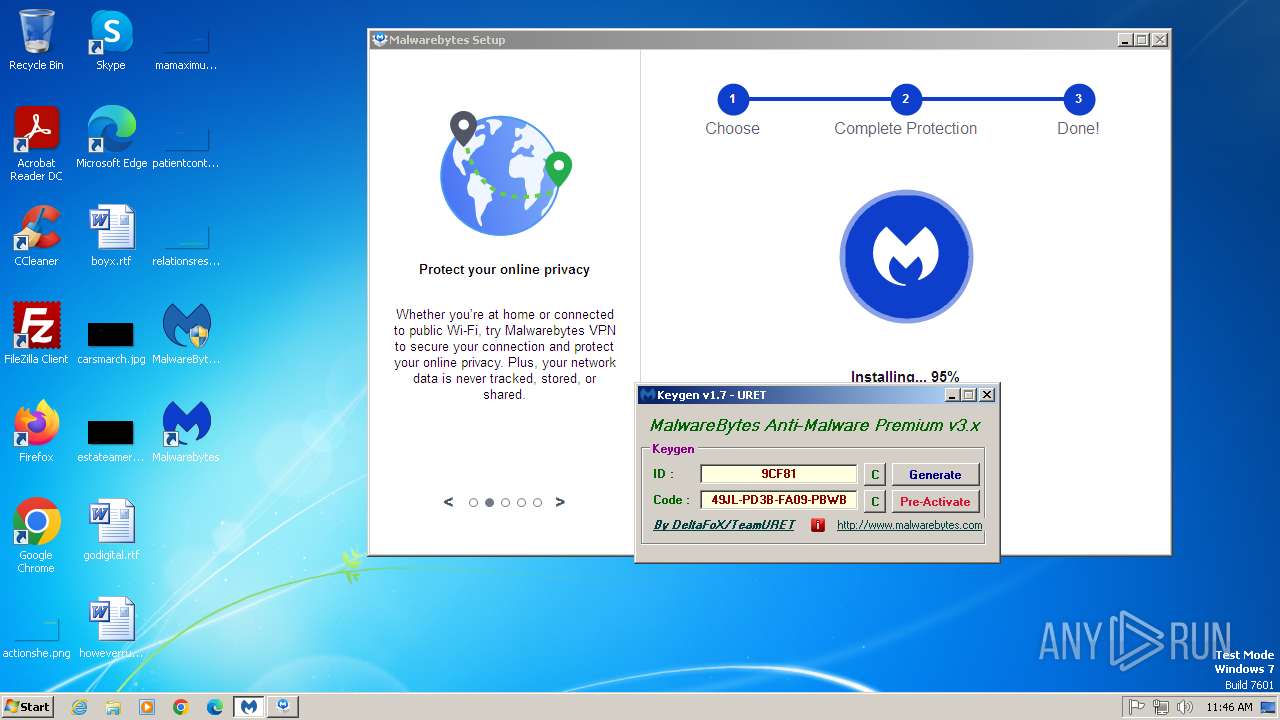Image resolution: width=1280 pixels, height=720 pixels.
Task: Click step 2 Complete Protection circle
Action: [x=906, y=99]
